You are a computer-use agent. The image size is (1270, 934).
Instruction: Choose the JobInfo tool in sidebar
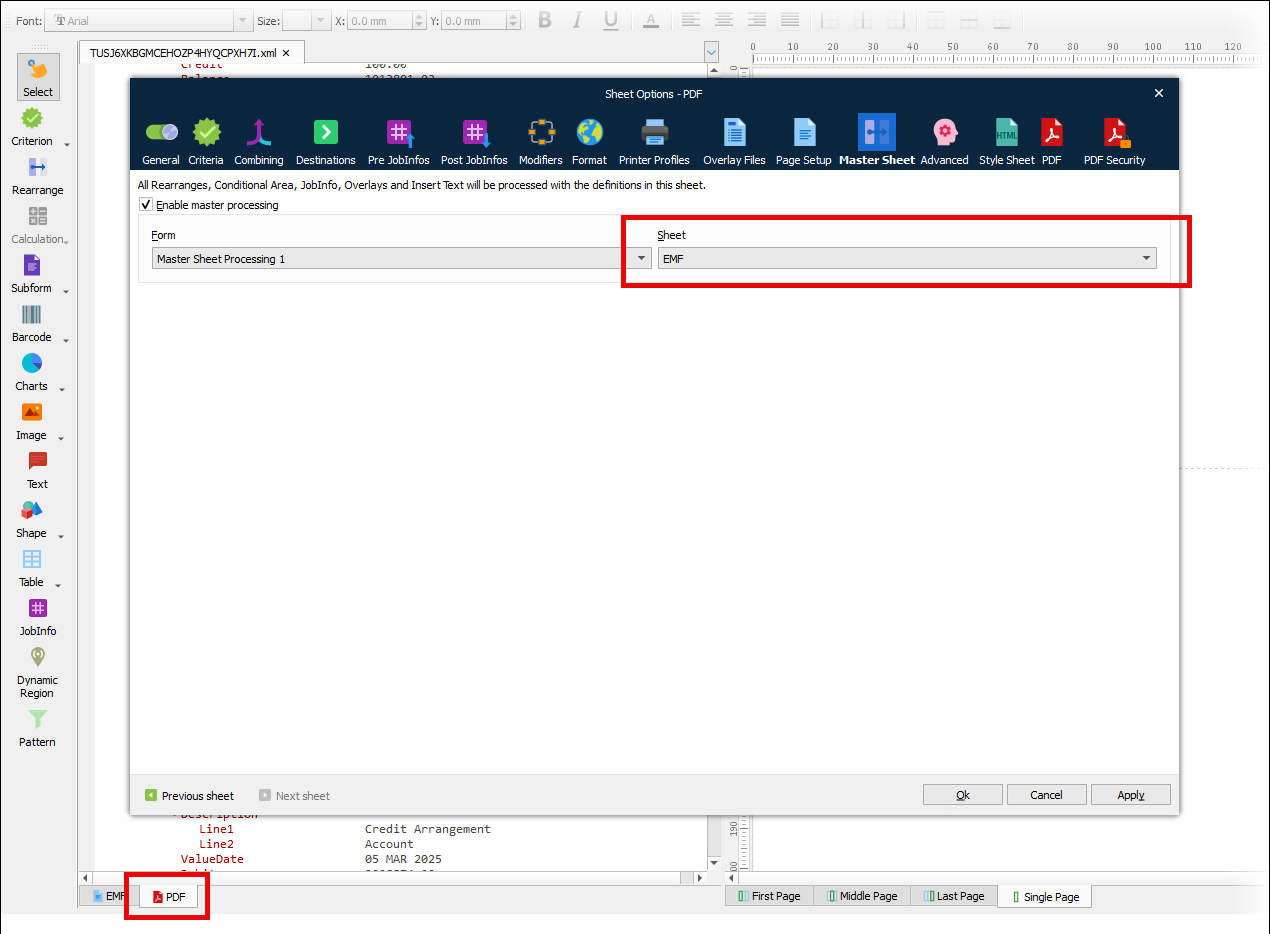pos(37,617)
